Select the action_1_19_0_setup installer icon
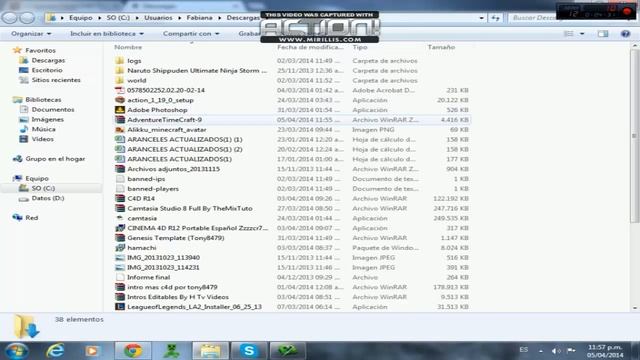This screenshot has height=360, width=640. tap(120, 100)
